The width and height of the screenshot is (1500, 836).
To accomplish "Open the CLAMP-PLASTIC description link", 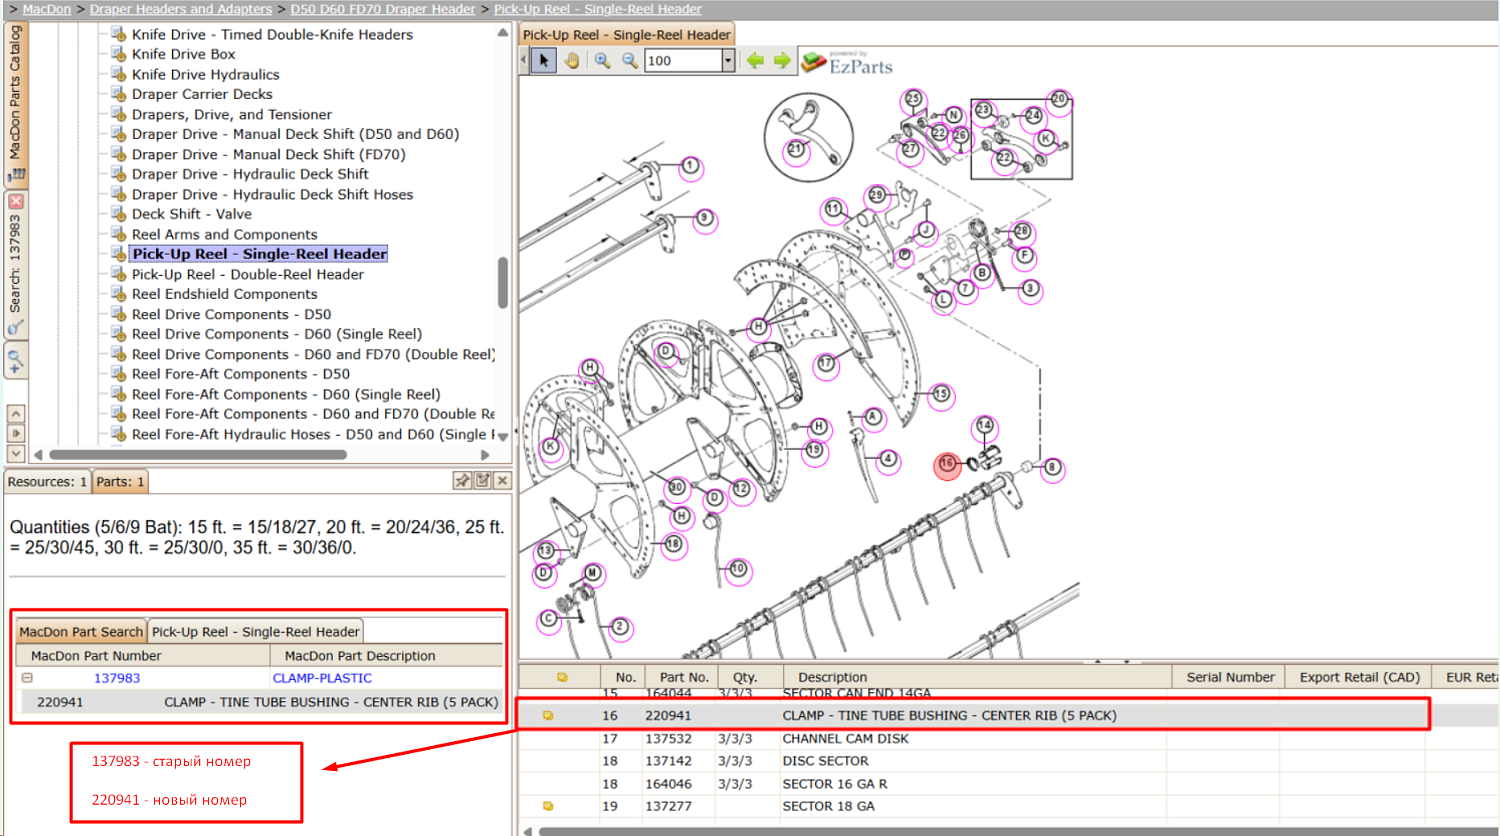I will (x=322, y=678).
